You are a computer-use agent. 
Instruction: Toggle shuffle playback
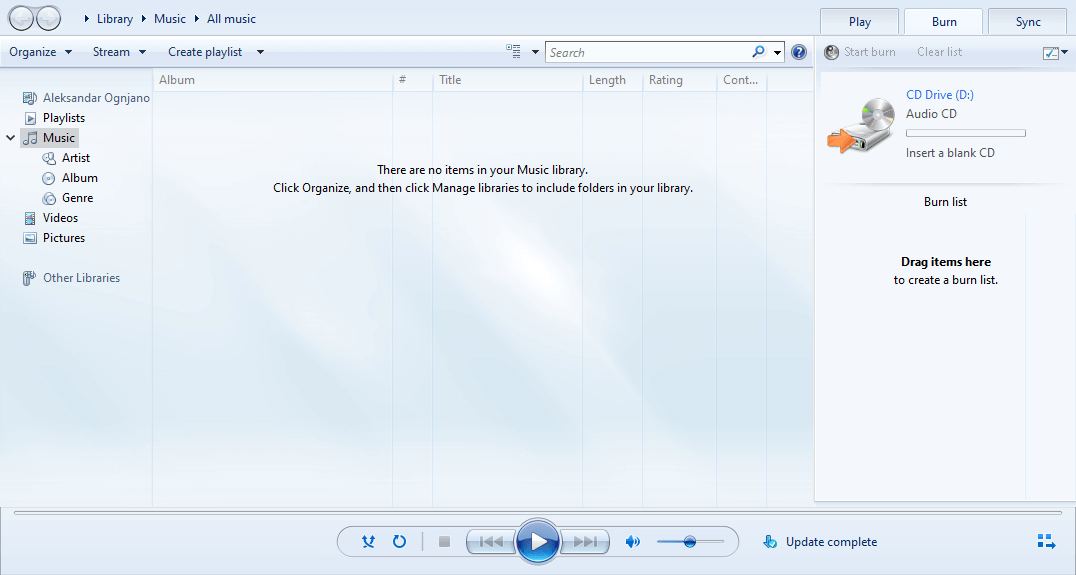tap(369, 541)
